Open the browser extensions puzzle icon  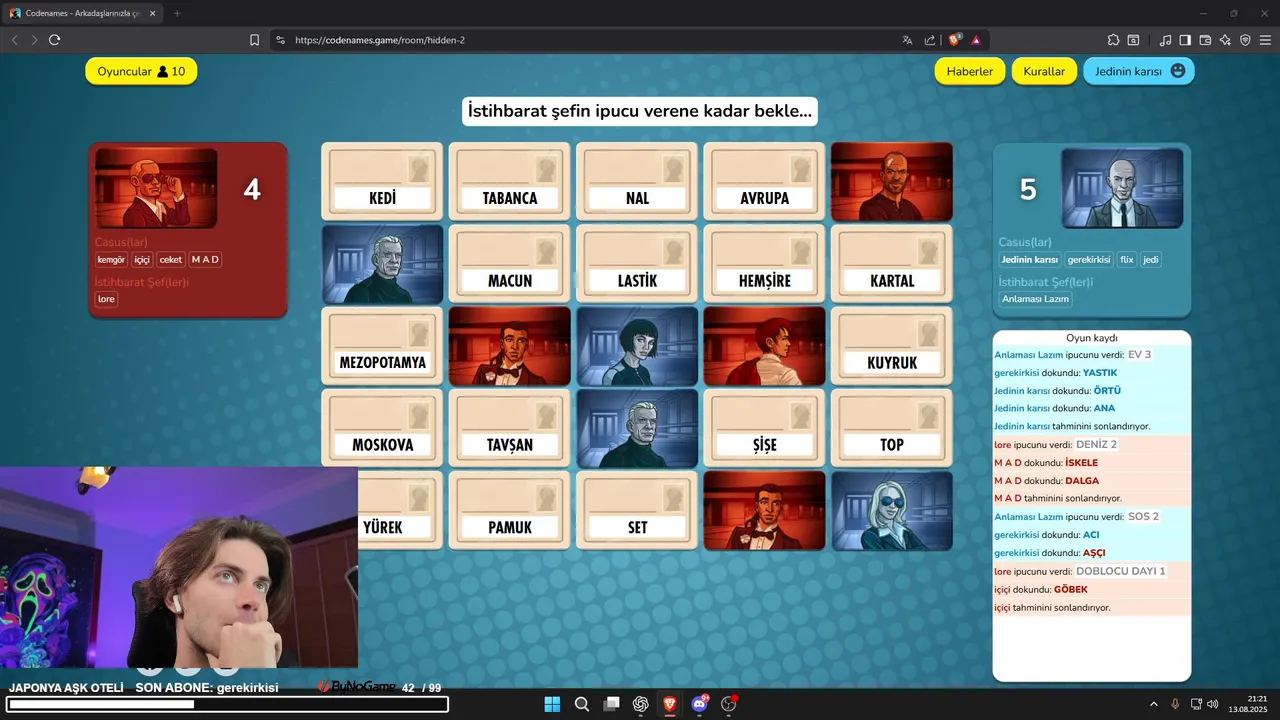(x=1113, y=40)
